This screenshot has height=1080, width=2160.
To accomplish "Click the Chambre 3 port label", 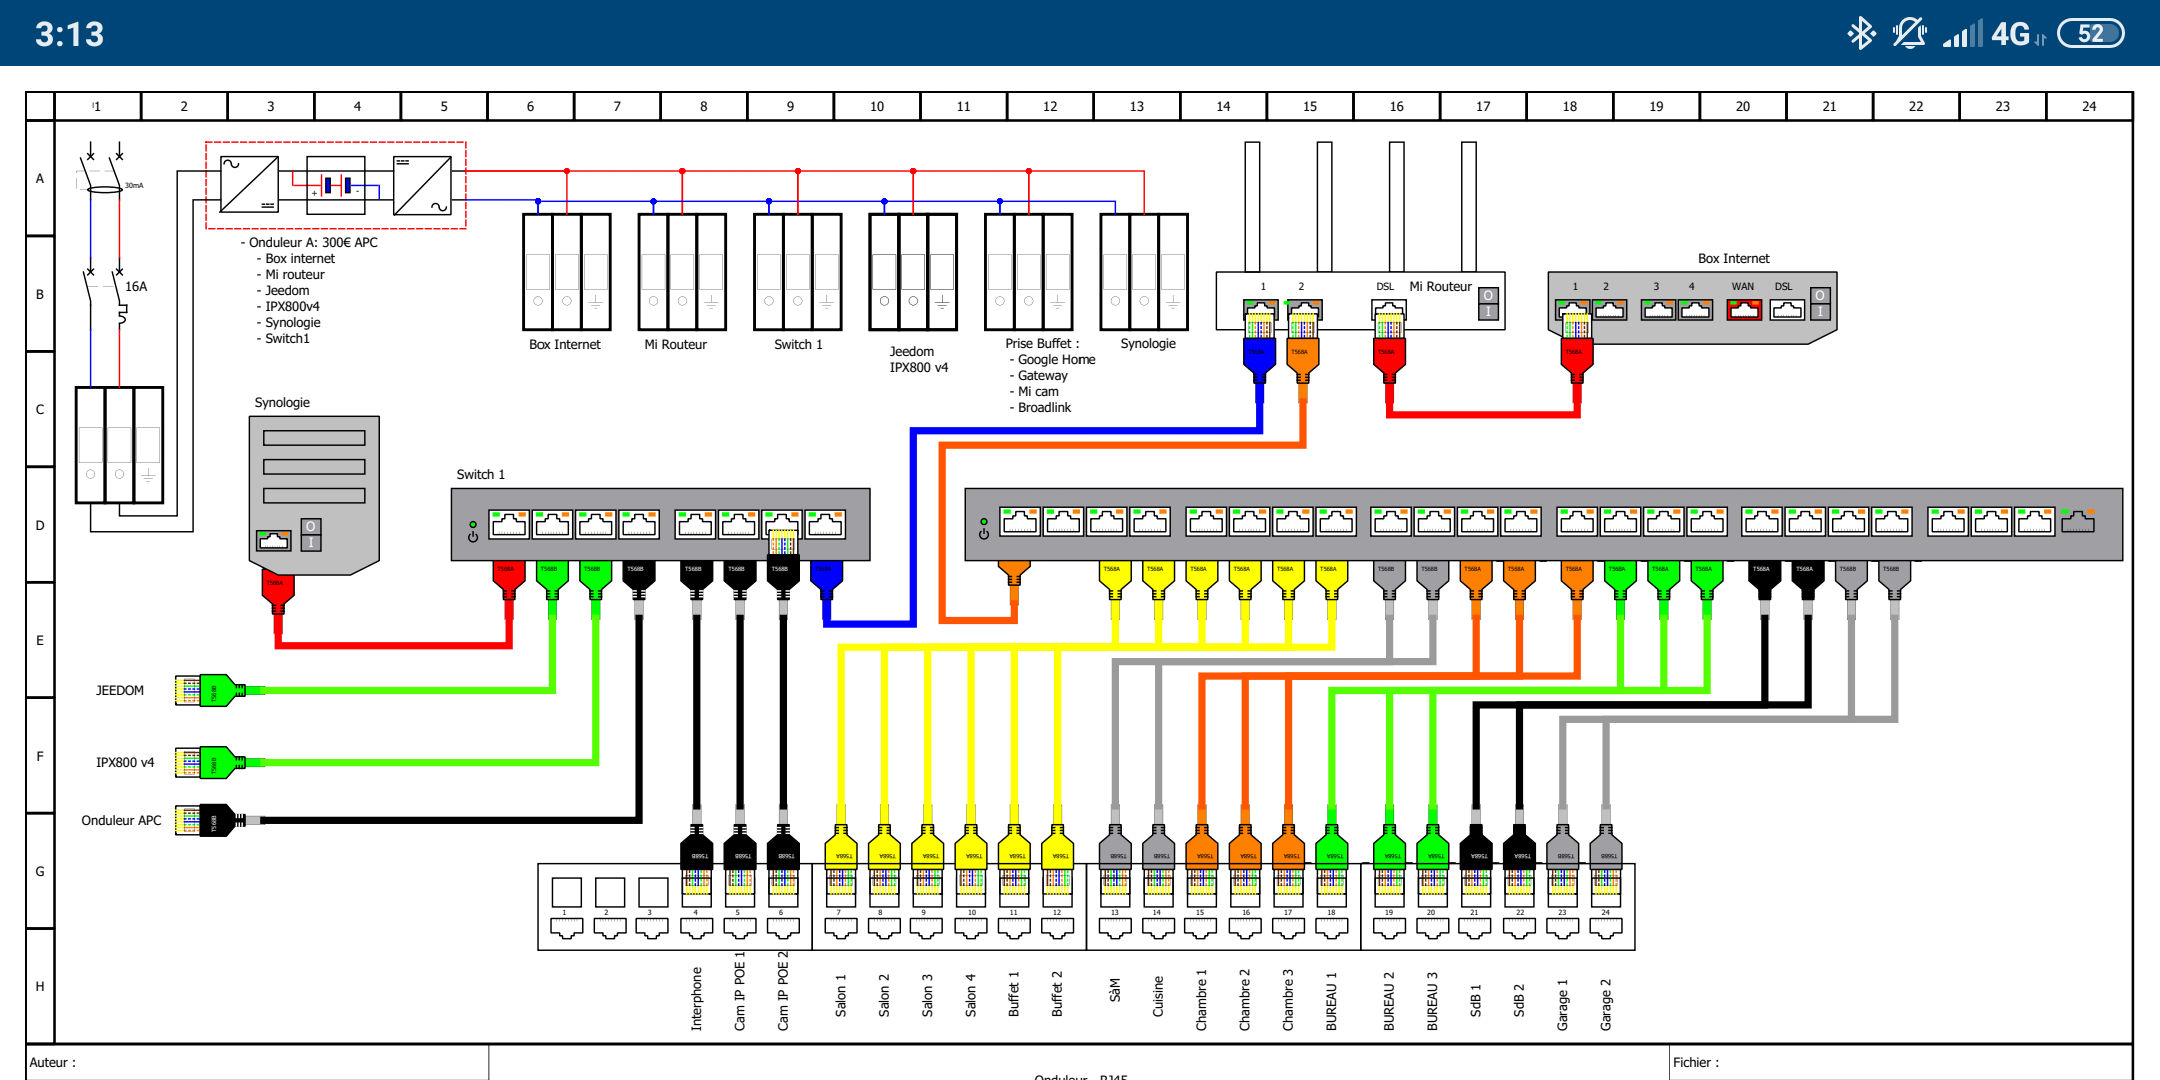I will click(1288, 999).
